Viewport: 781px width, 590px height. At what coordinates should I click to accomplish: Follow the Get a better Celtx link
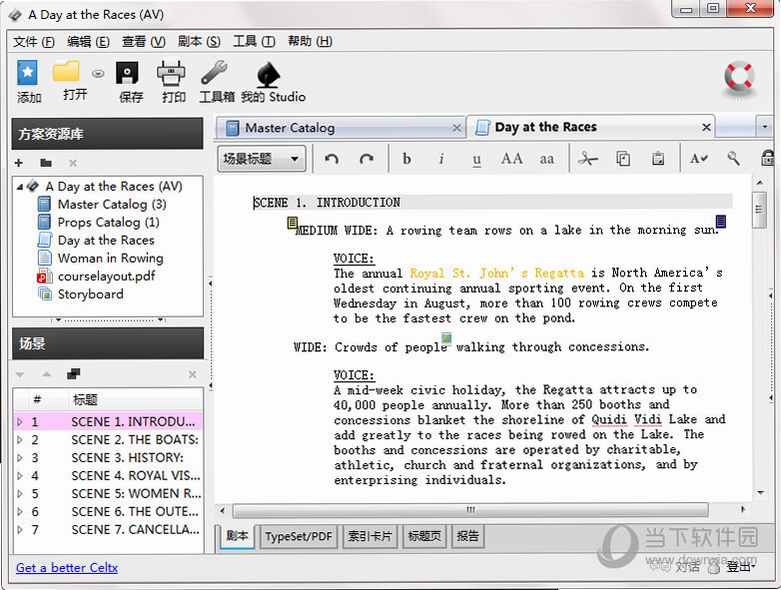tap(67, 568)
